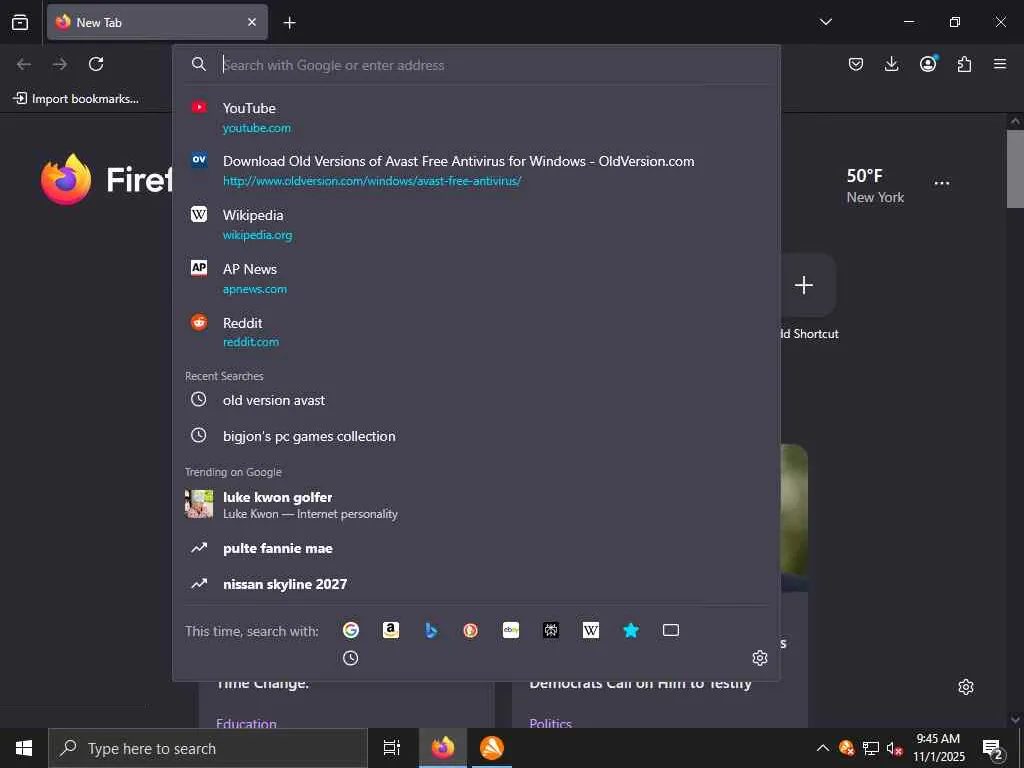
Task: Open the OldVersion.com Avast suggestion
Action: click(x=477, y=170)
